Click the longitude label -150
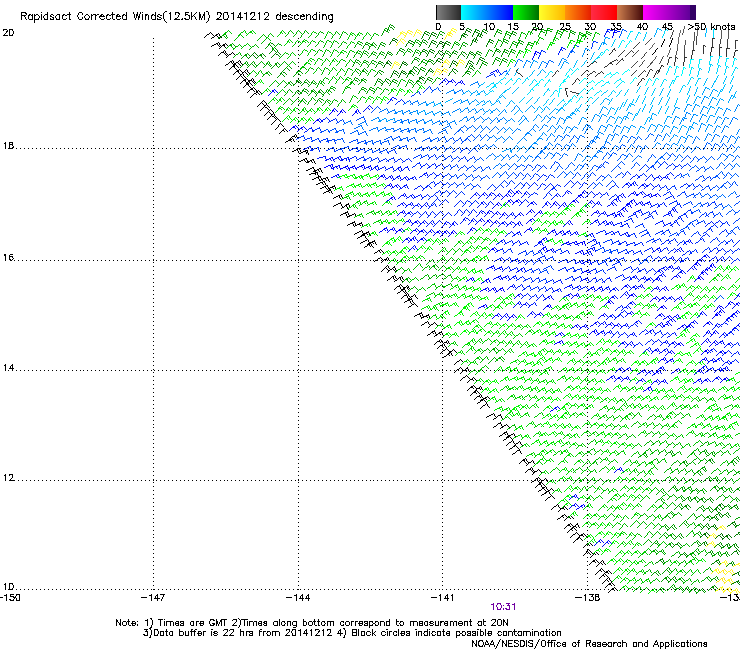The height and width of the screenshot is (650, 740). click(x=9, y=598)
